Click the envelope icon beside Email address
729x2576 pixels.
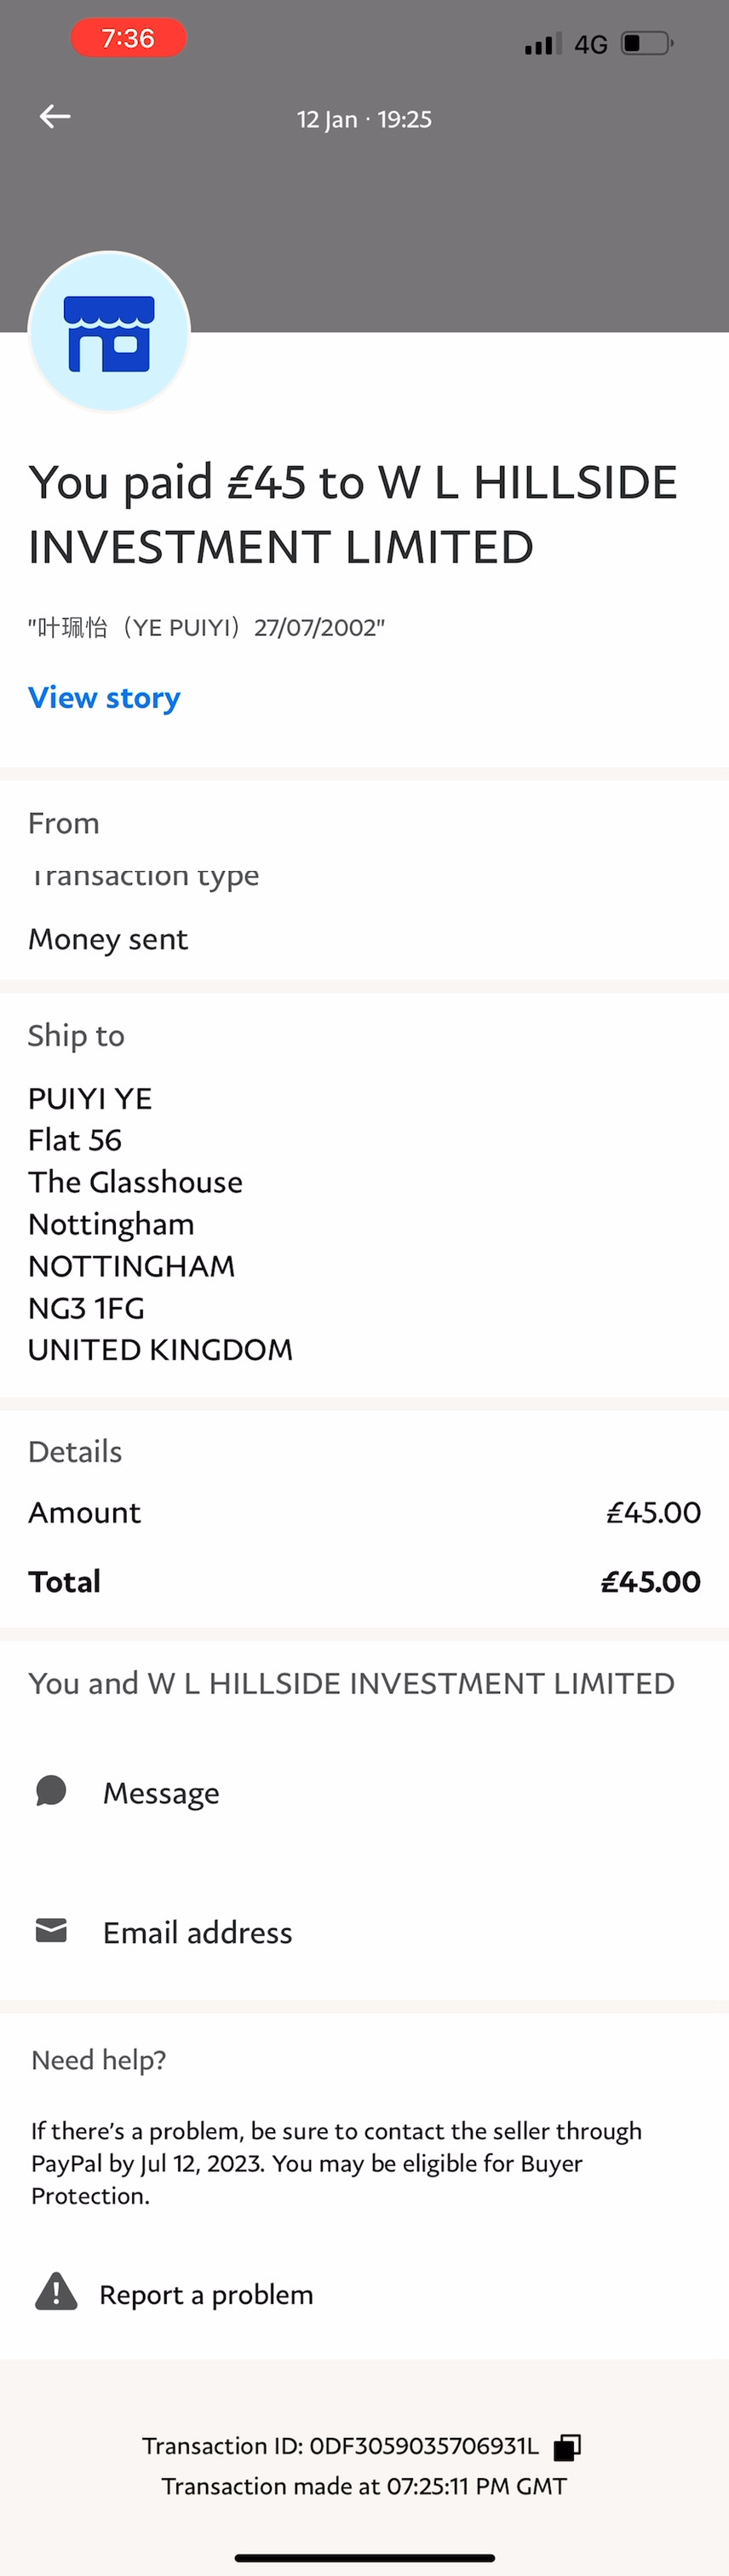[51, 1930]
